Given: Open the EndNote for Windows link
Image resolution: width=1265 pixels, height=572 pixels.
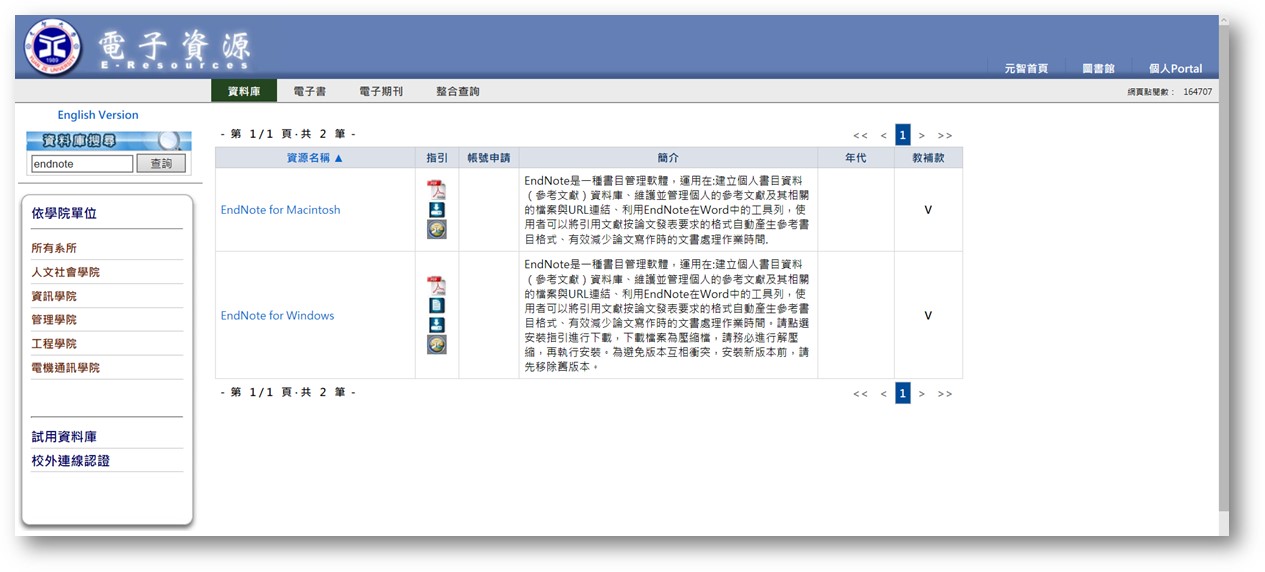Looking at the screenshot, I should click(277, 316).
